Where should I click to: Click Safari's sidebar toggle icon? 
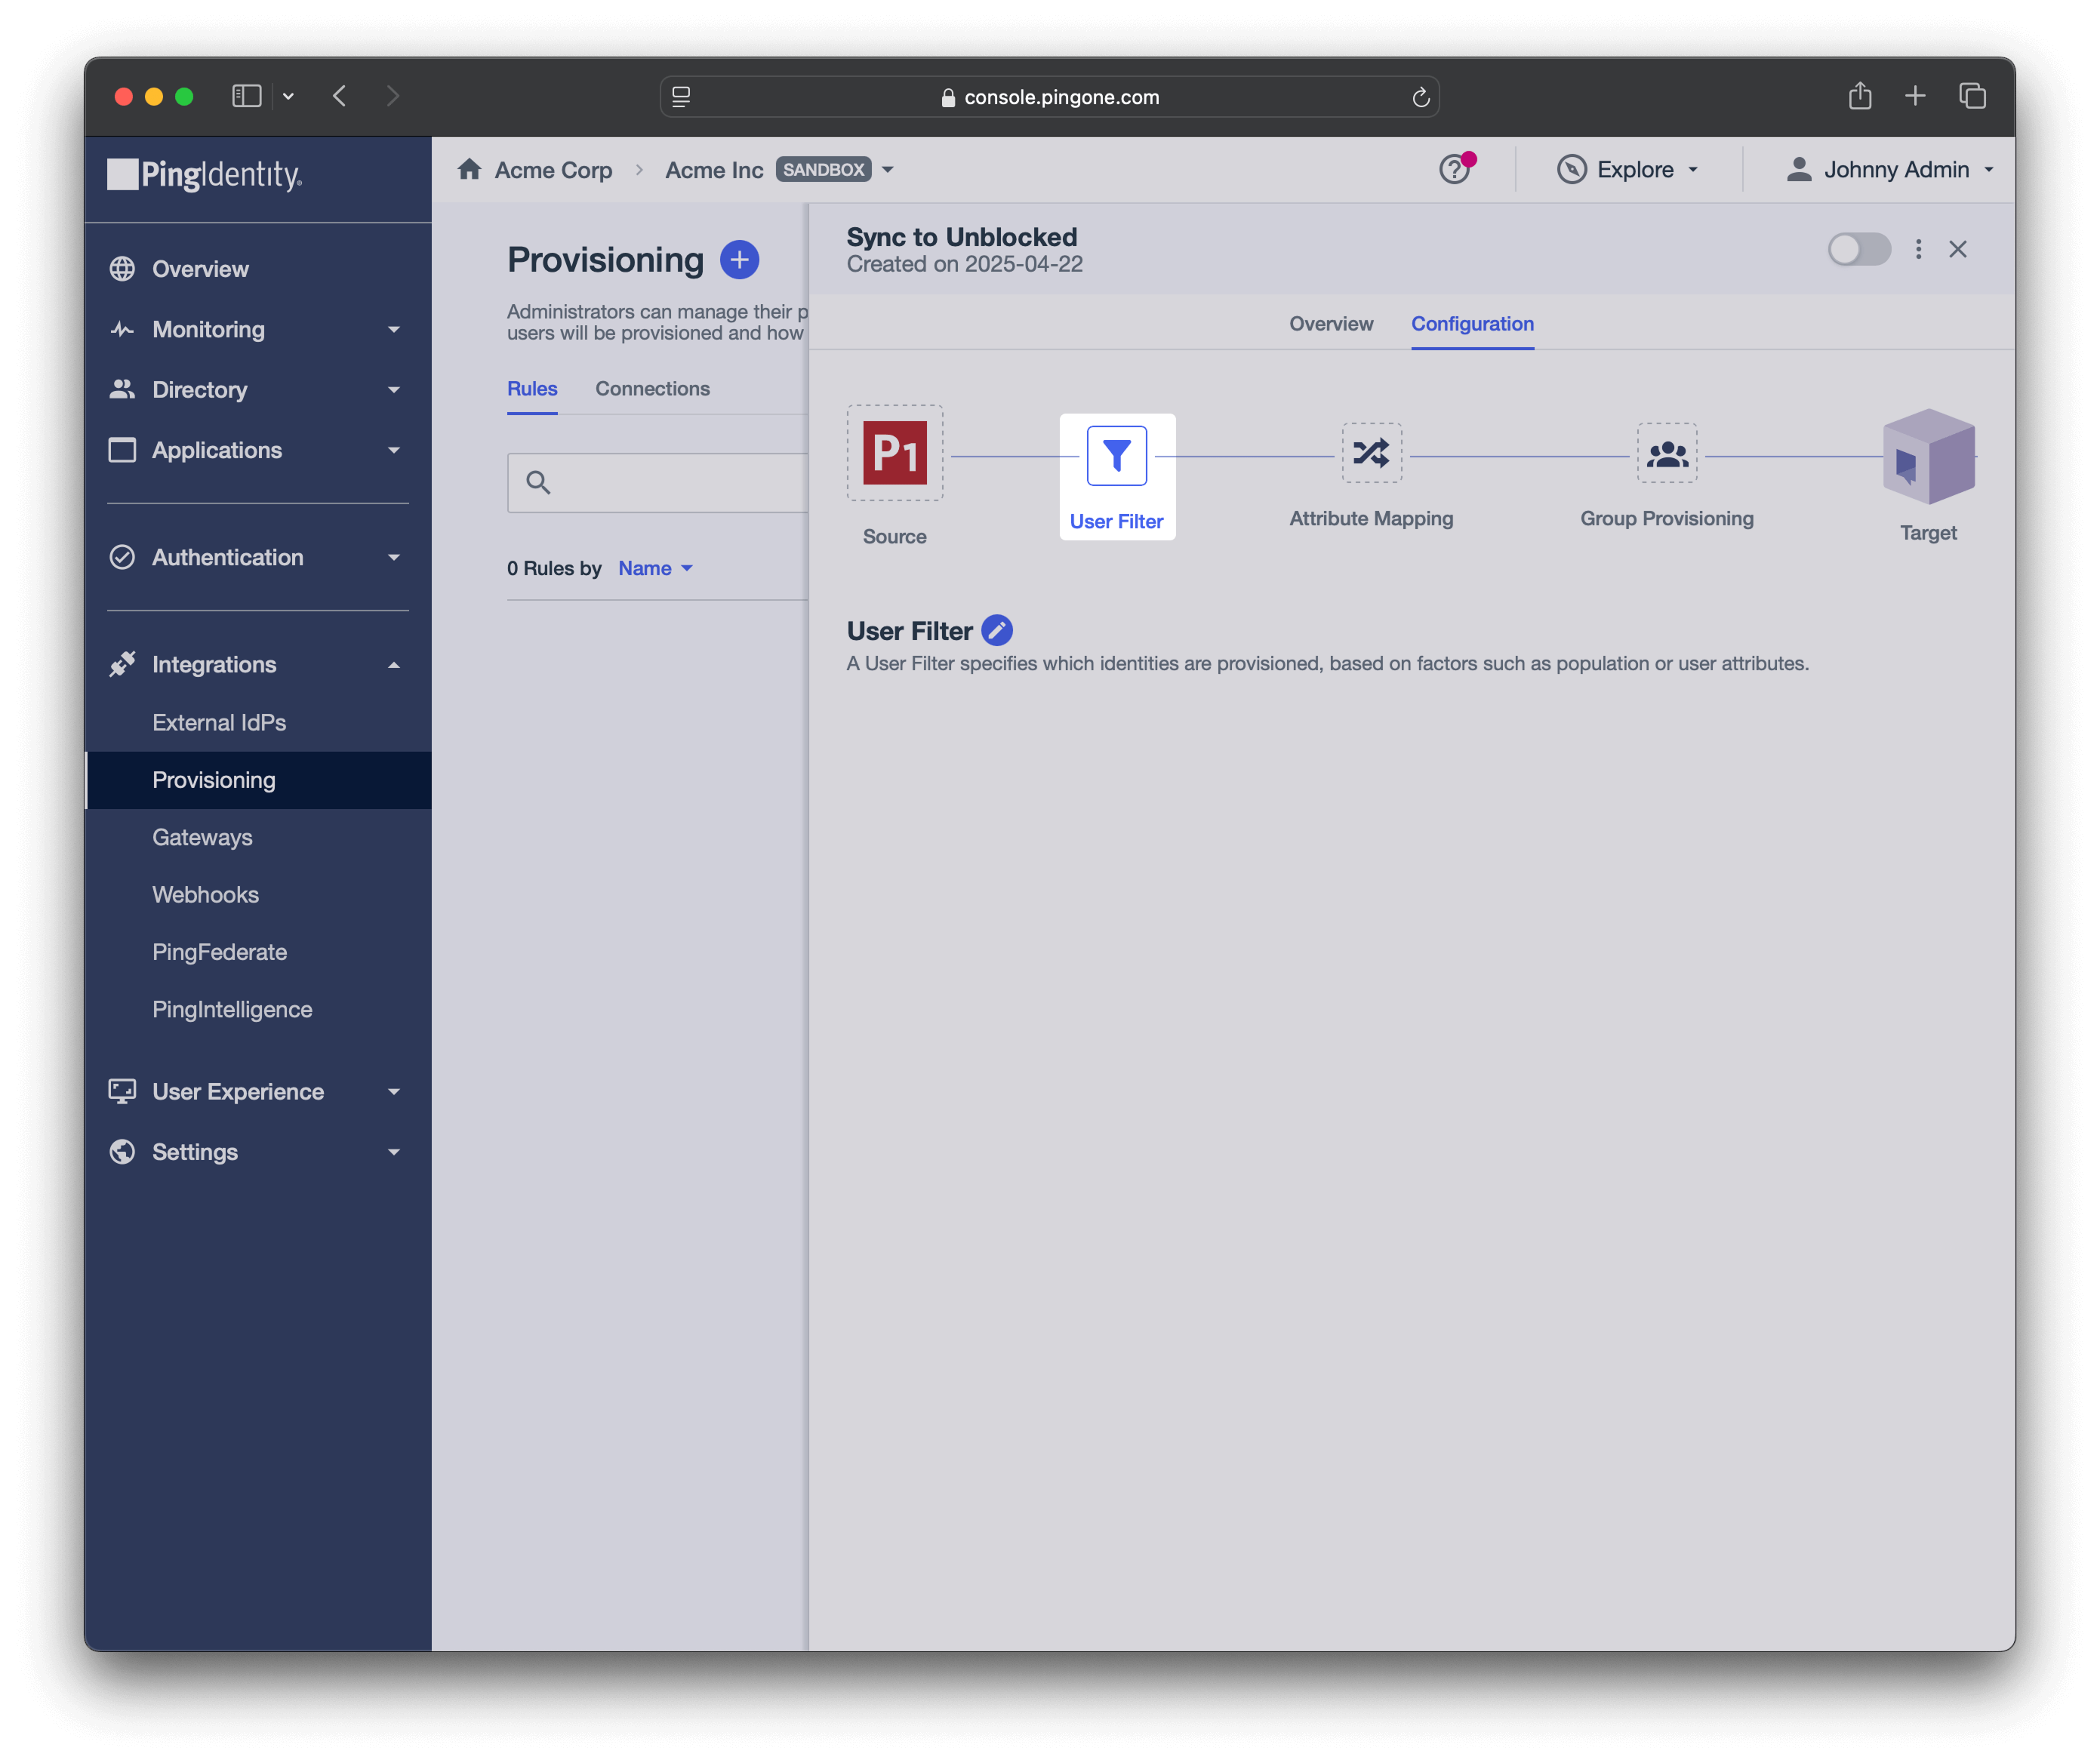246,96
